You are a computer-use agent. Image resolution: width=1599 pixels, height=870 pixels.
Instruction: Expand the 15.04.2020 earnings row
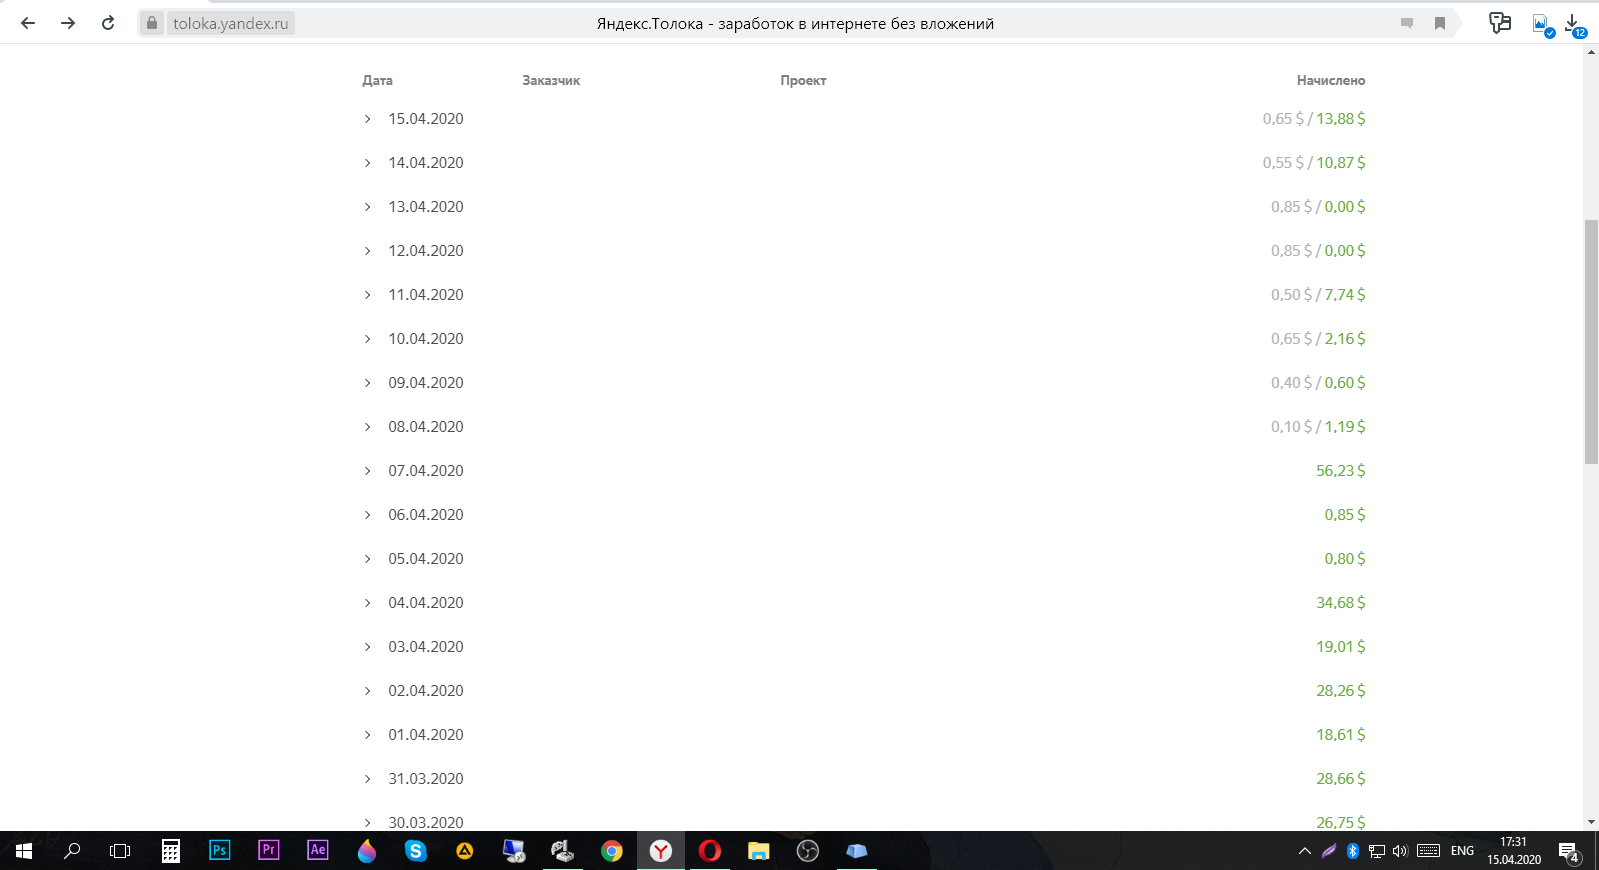368,119
